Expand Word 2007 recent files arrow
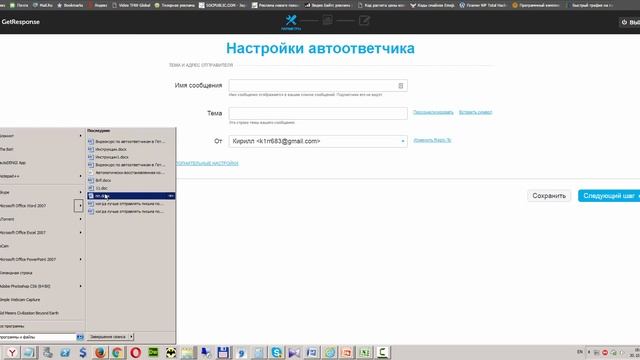640x360 pixels. click(79, 206)
